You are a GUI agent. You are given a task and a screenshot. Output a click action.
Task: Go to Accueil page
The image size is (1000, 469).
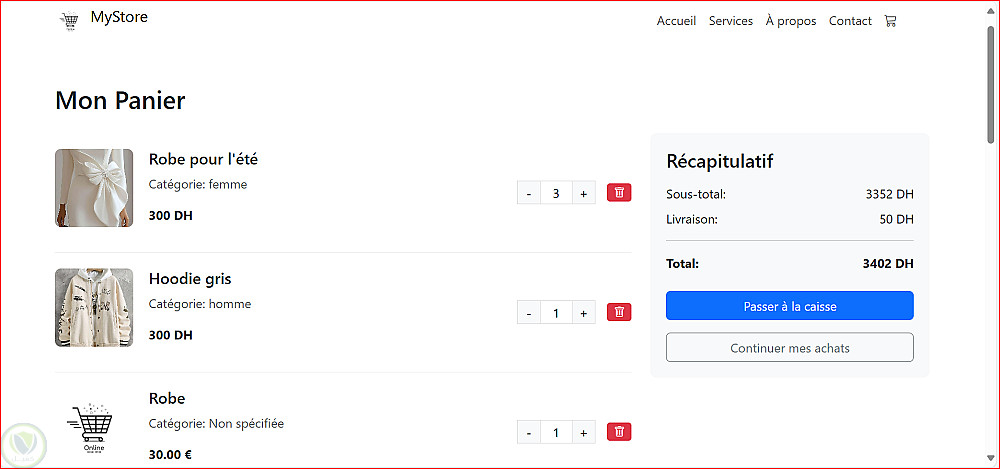point(676,21)
